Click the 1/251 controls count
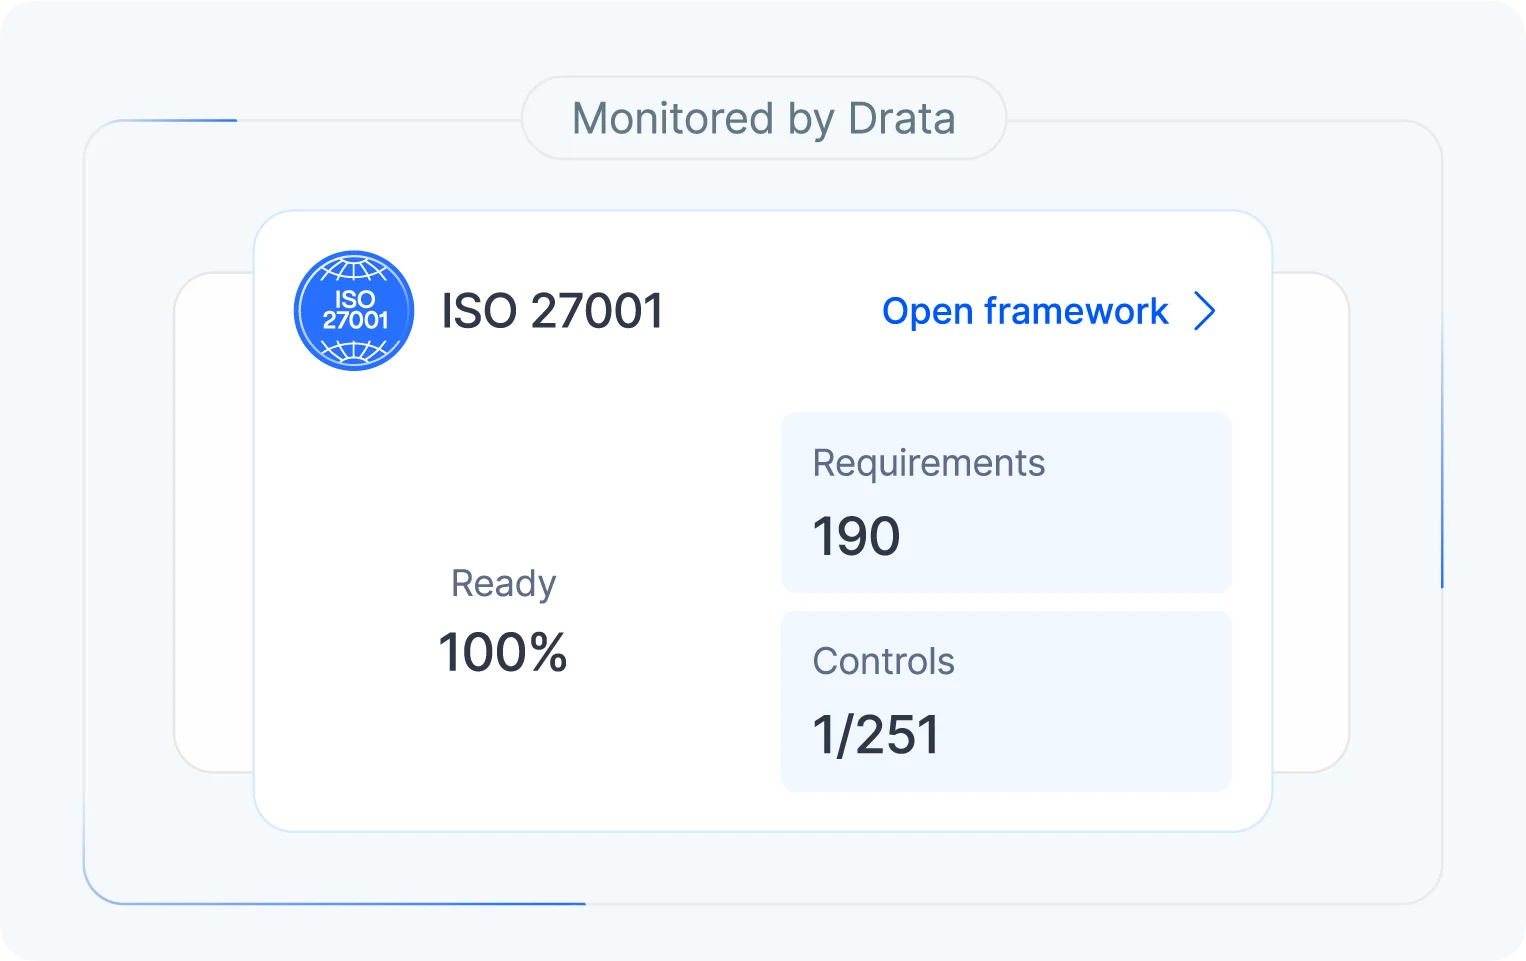Screen dimensions: 1526x961 (x=876, y=735)
